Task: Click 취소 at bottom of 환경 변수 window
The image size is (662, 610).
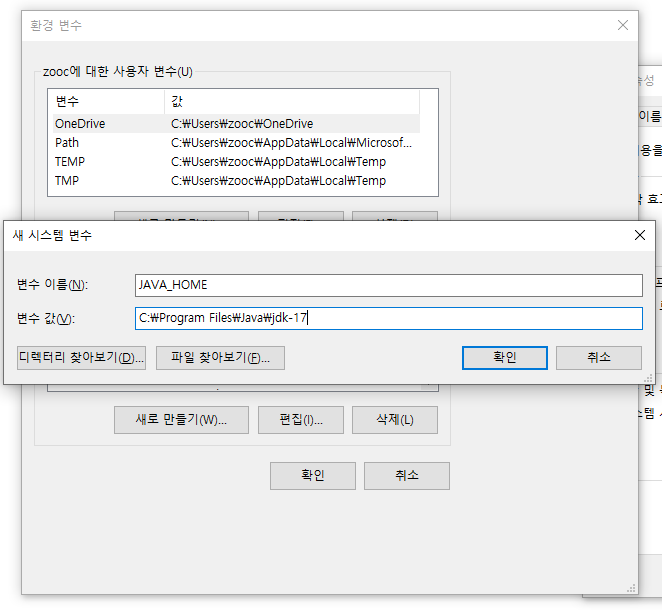Action: coord(407,476)
